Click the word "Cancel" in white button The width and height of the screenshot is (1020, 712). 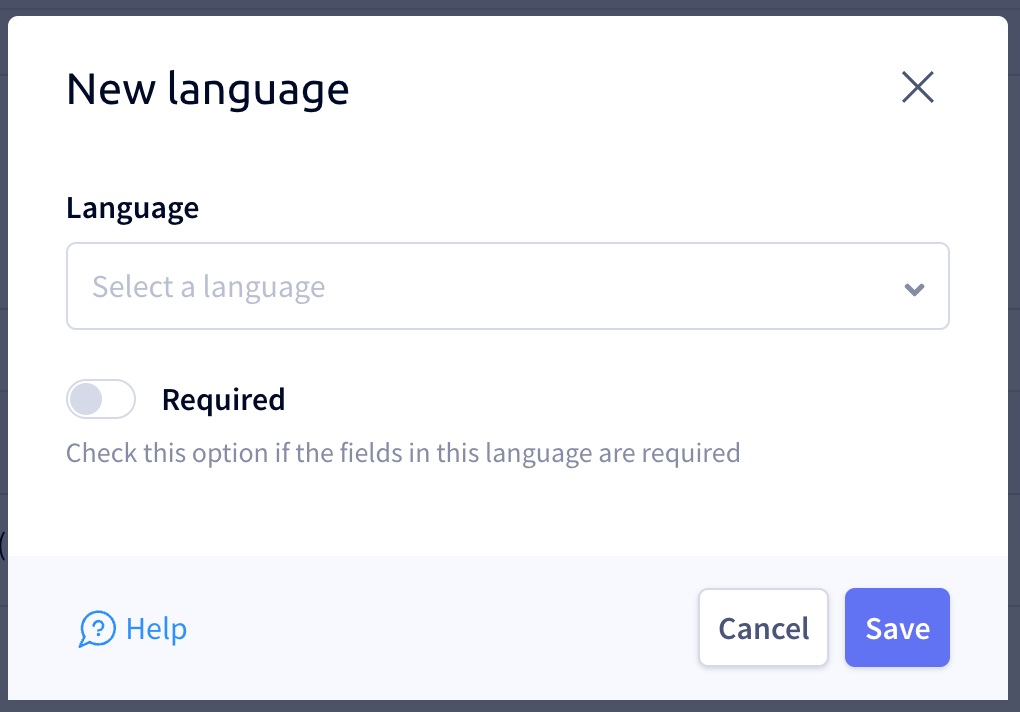tap(764, 629)
